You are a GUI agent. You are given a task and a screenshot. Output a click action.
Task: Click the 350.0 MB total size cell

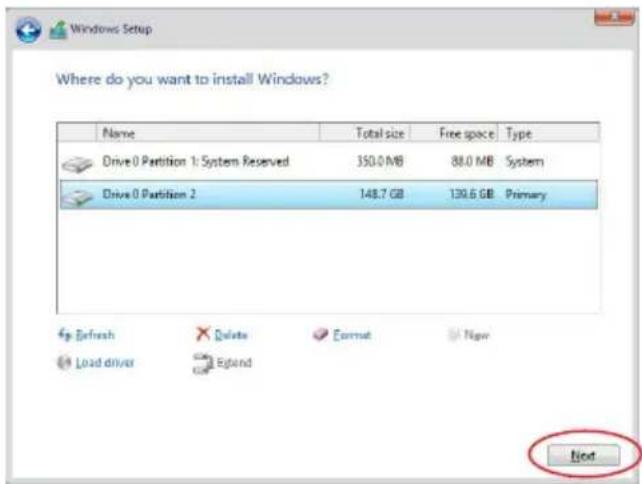(380, 161)
